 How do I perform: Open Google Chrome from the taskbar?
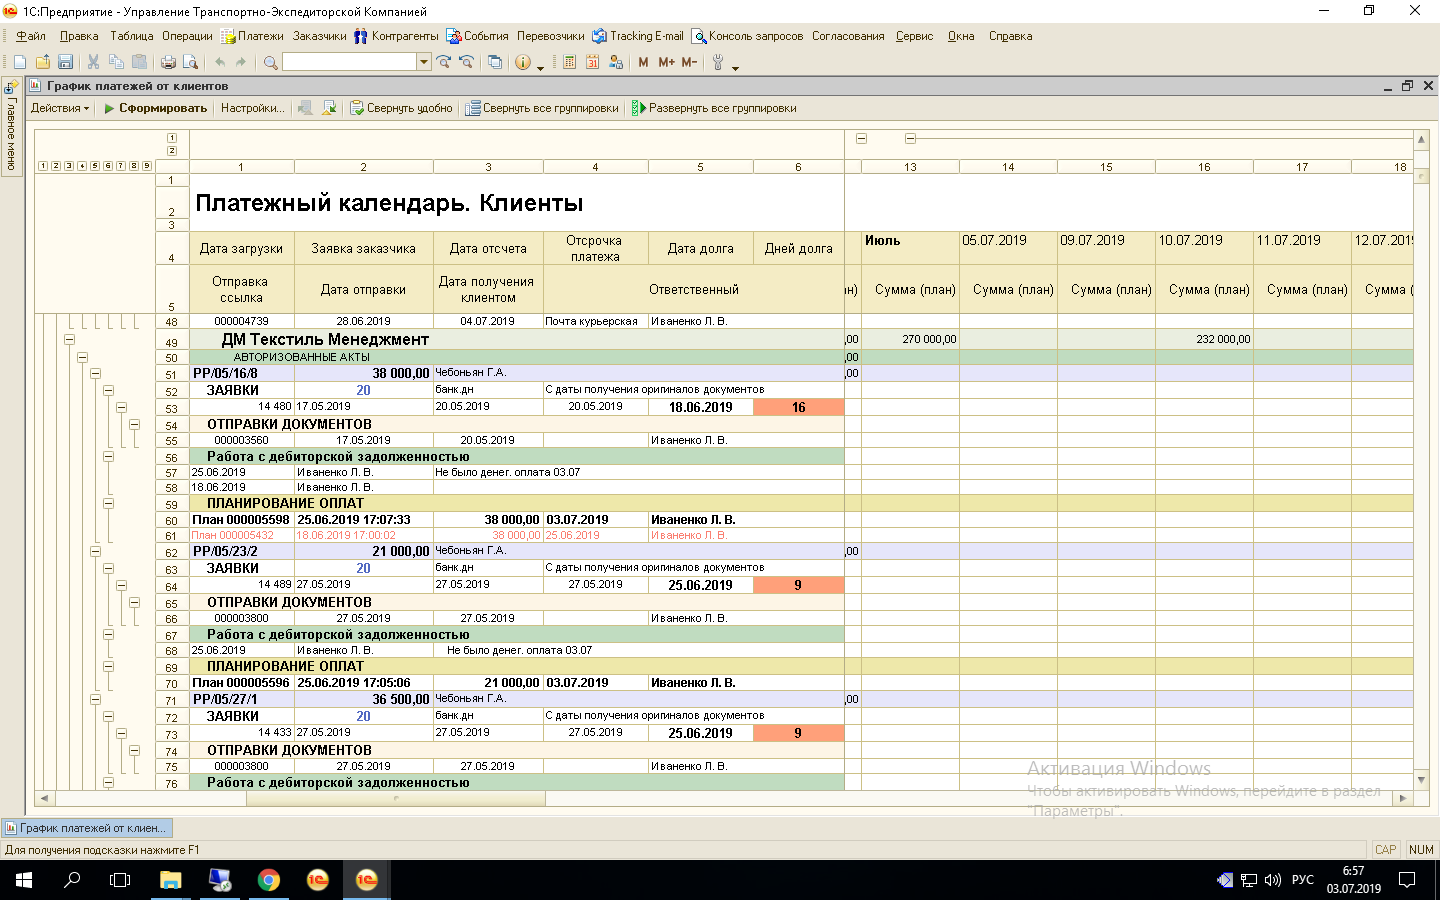tap(268, 880)
